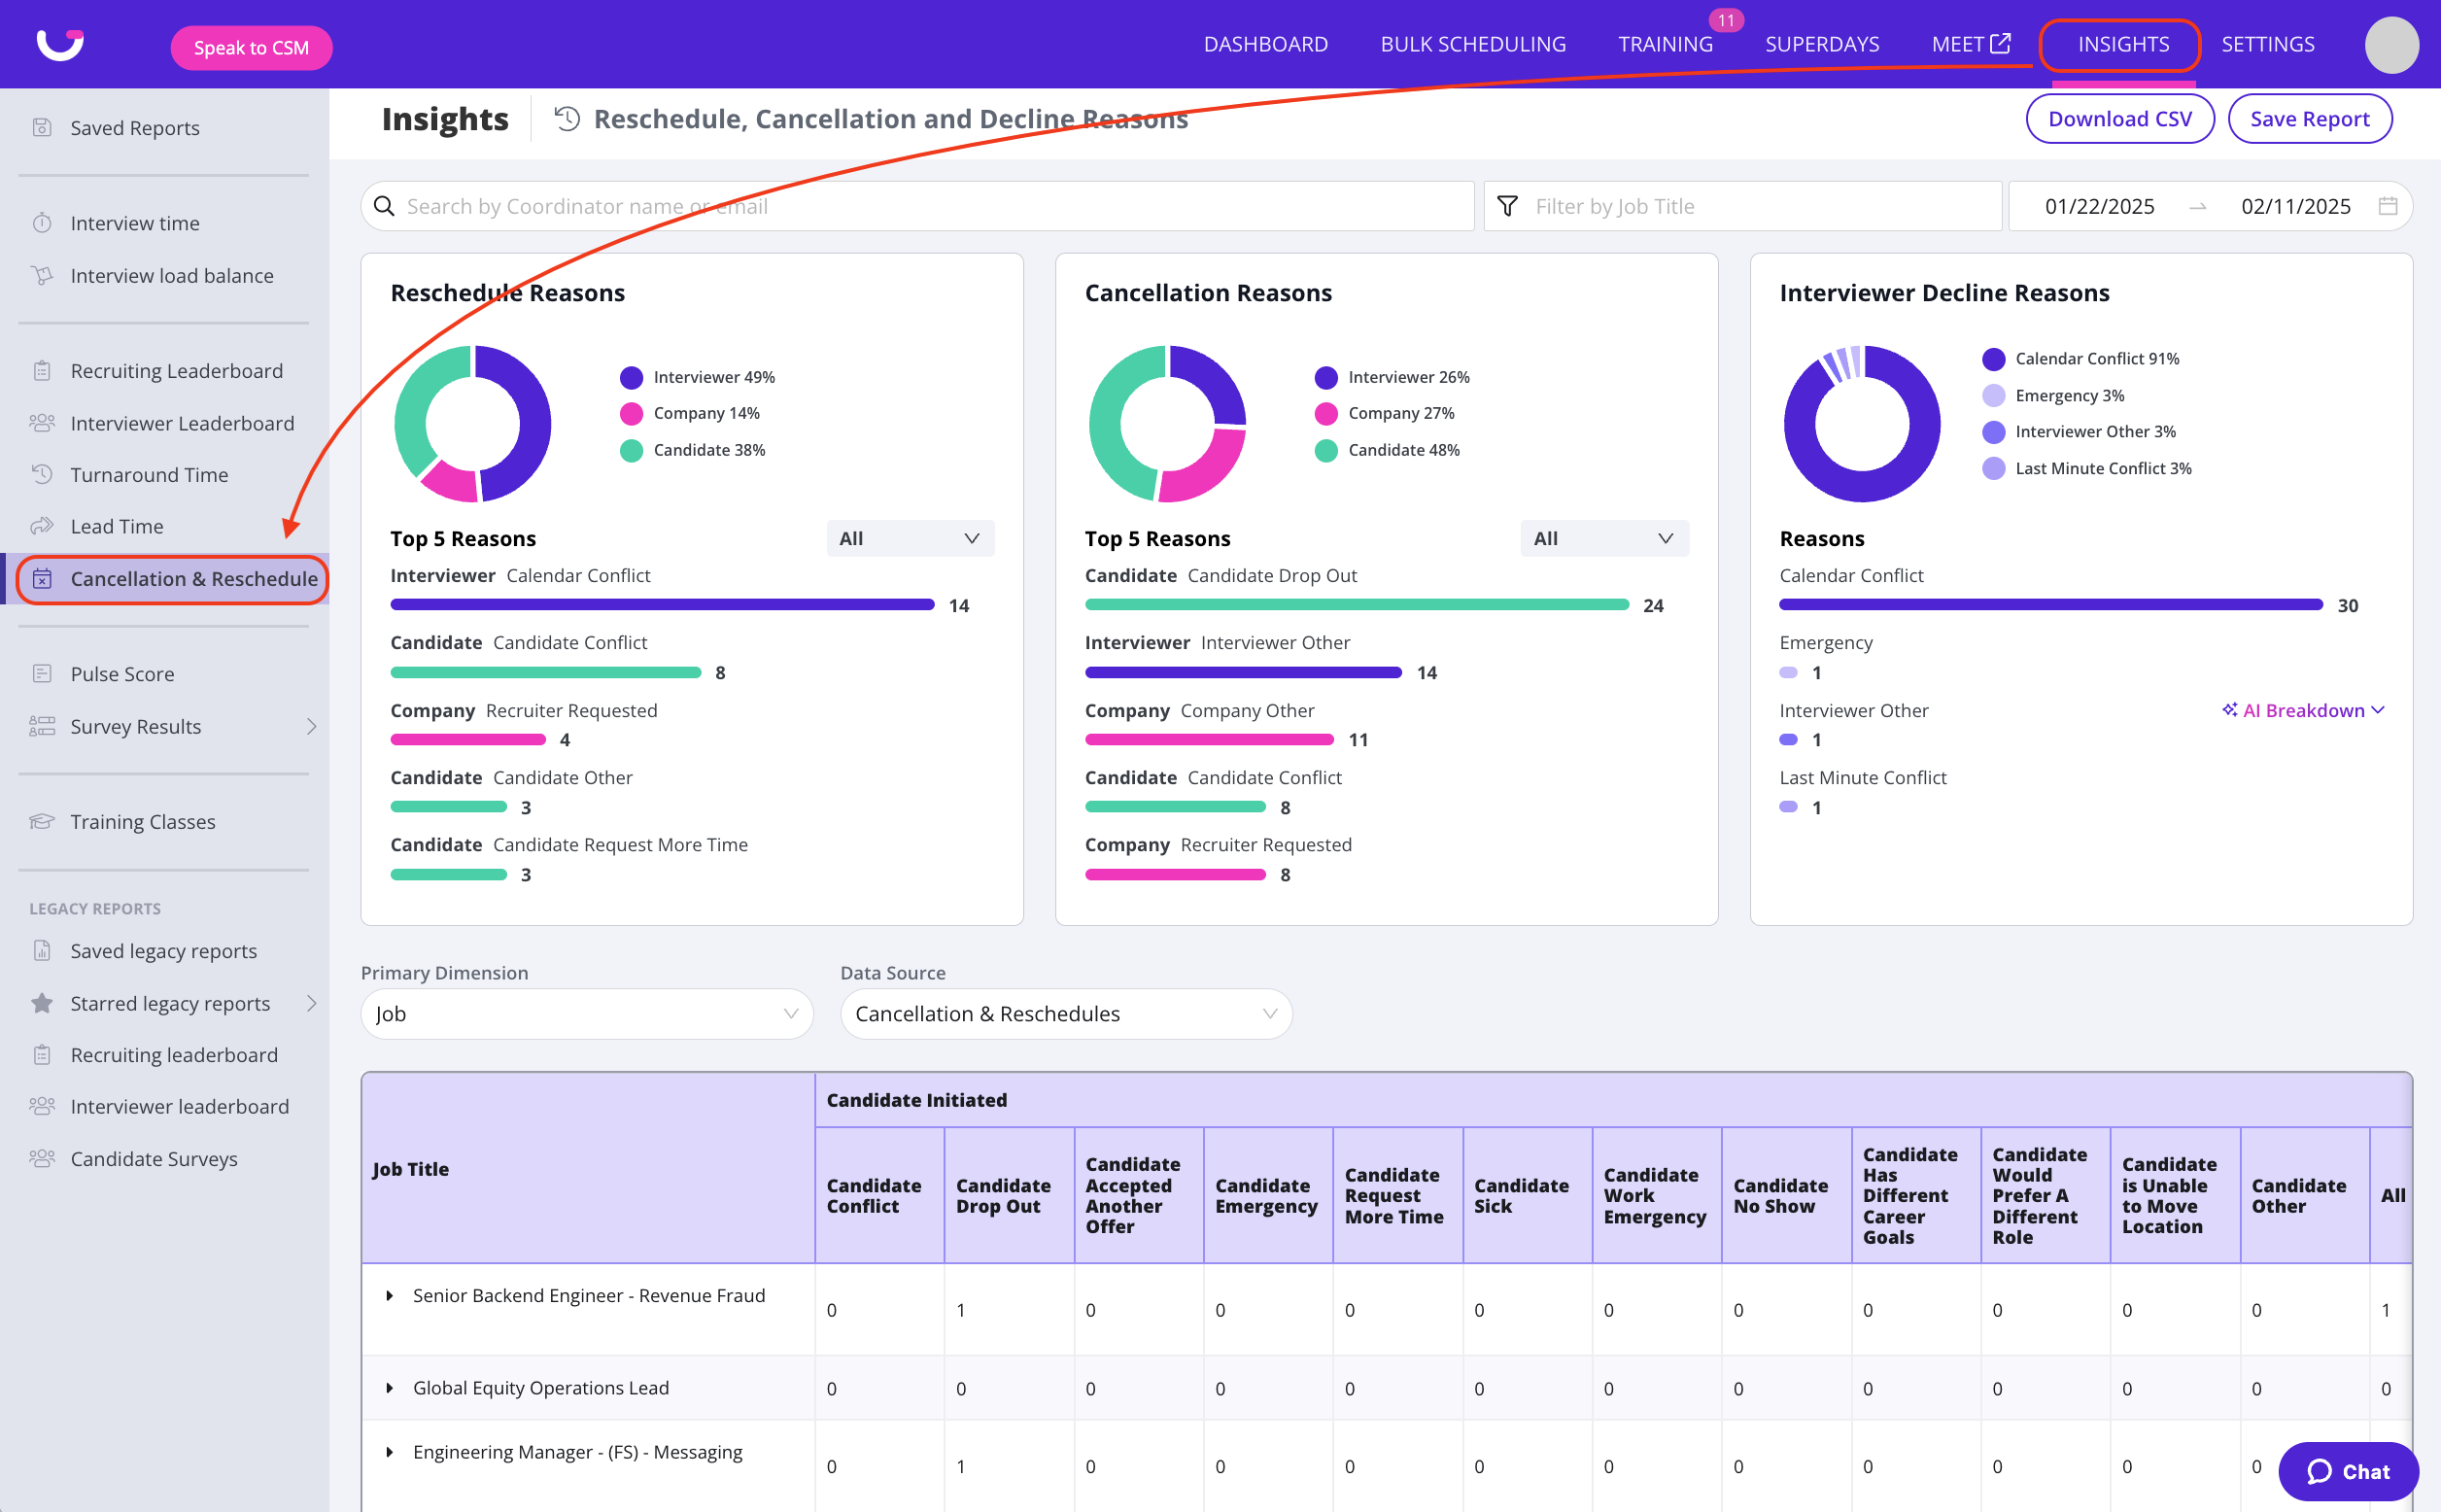2441x1512 pixels.
Task: Go to the Dashboard tab
Action: (x=1265, y=44)
